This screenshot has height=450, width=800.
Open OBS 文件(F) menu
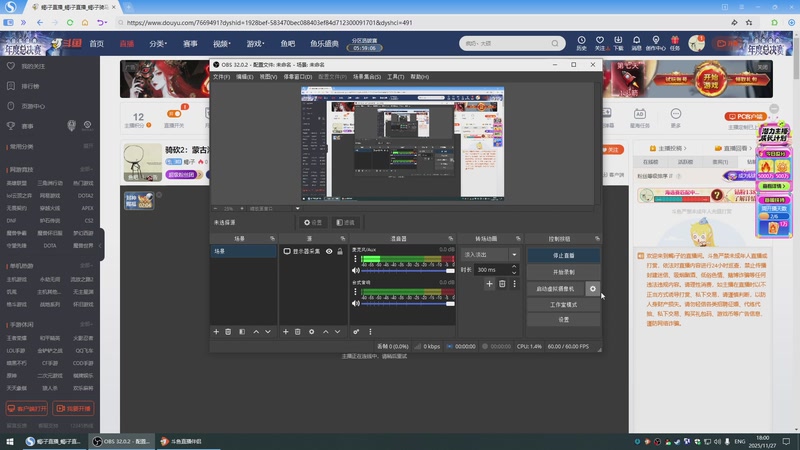click(221, 77)
